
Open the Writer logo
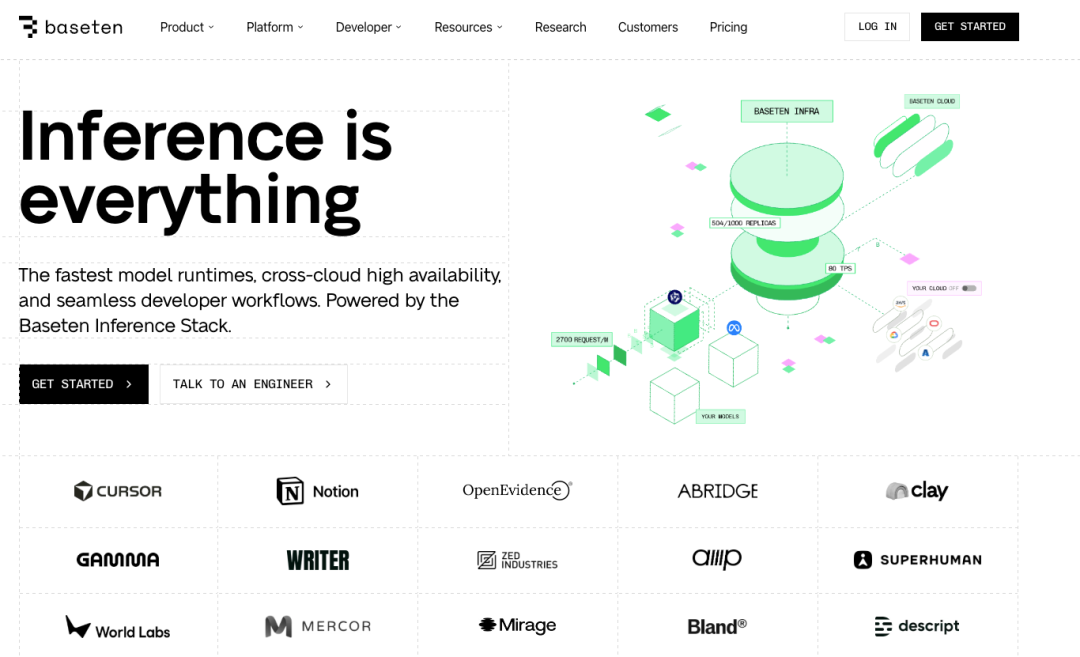point(318,560)
